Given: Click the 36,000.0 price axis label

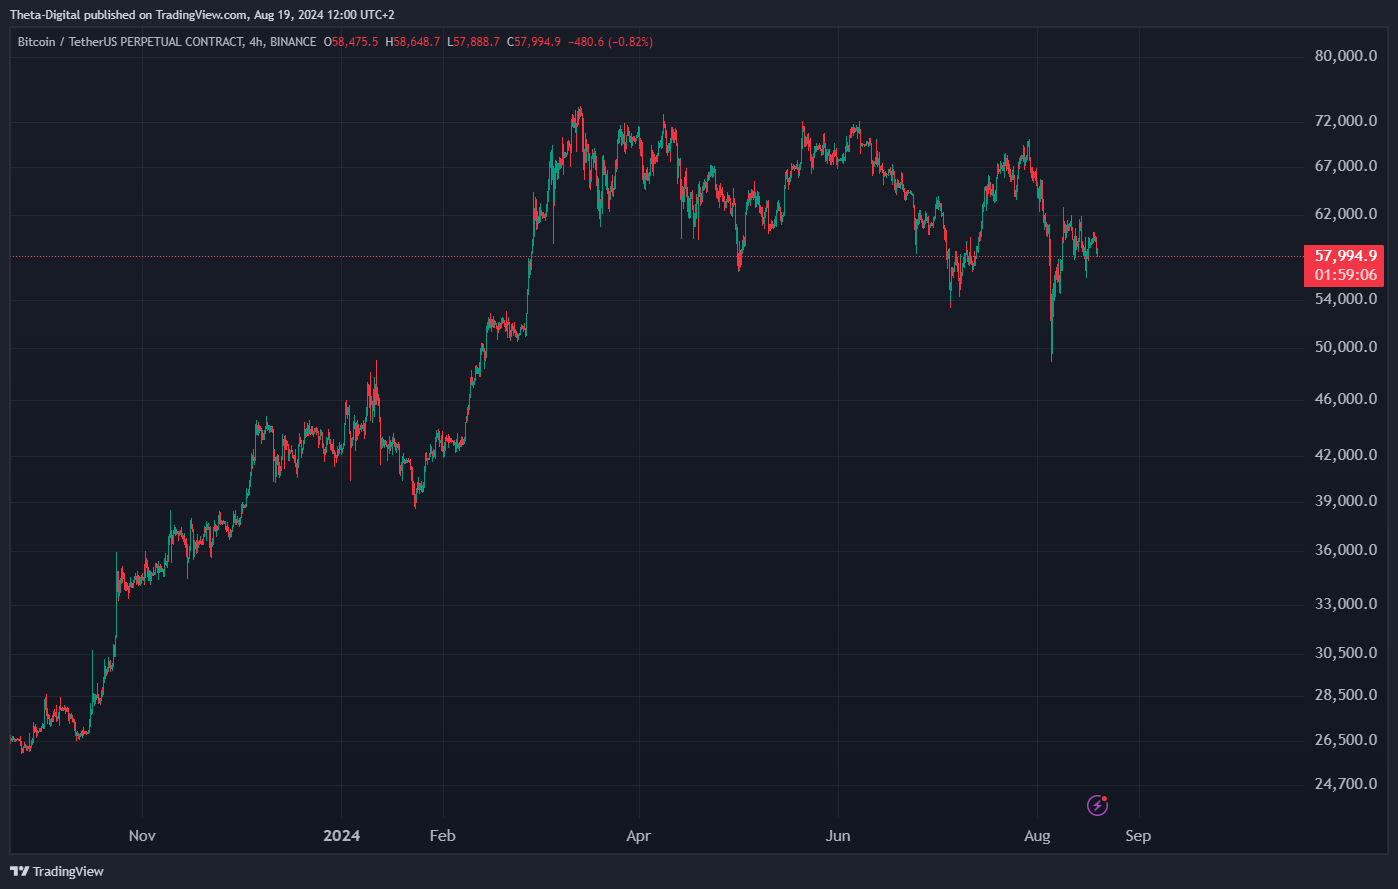Looking at the screenshot, I should click(1347, 550).
